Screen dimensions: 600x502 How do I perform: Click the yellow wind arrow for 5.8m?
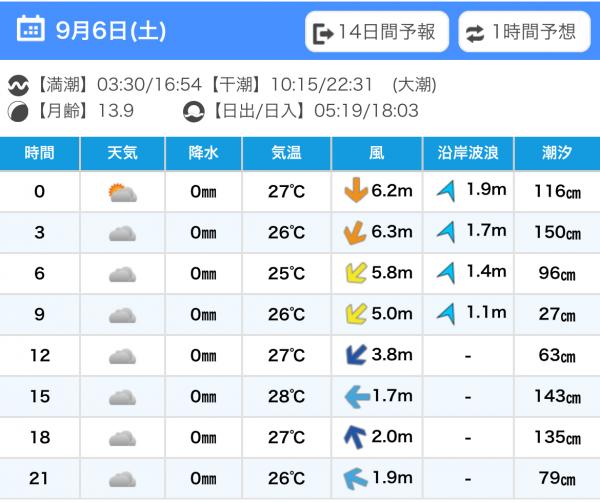pos(352,273)
